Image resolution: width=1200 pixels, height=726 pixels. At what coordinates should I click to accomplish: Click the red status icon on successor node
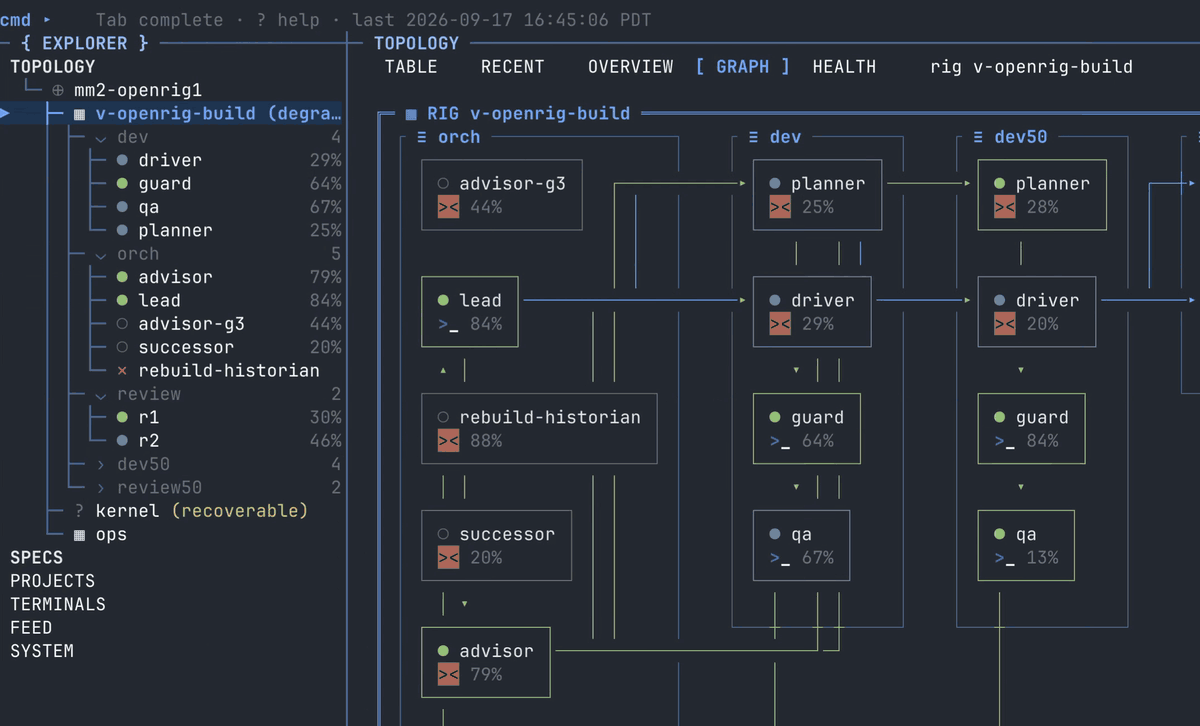pyautogui.click(x=448, y=558)
